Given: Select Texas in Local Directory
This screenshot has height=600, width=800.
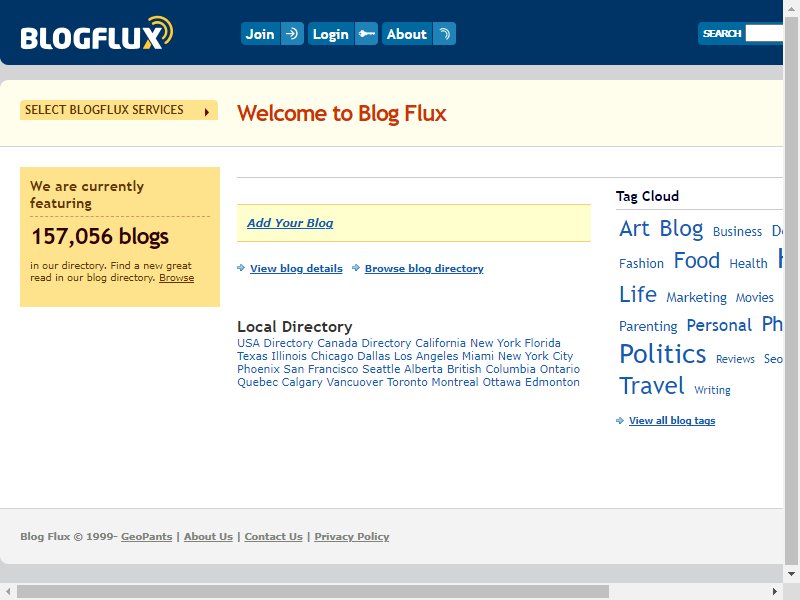Looking at the screenshot, I should point(252,356).
